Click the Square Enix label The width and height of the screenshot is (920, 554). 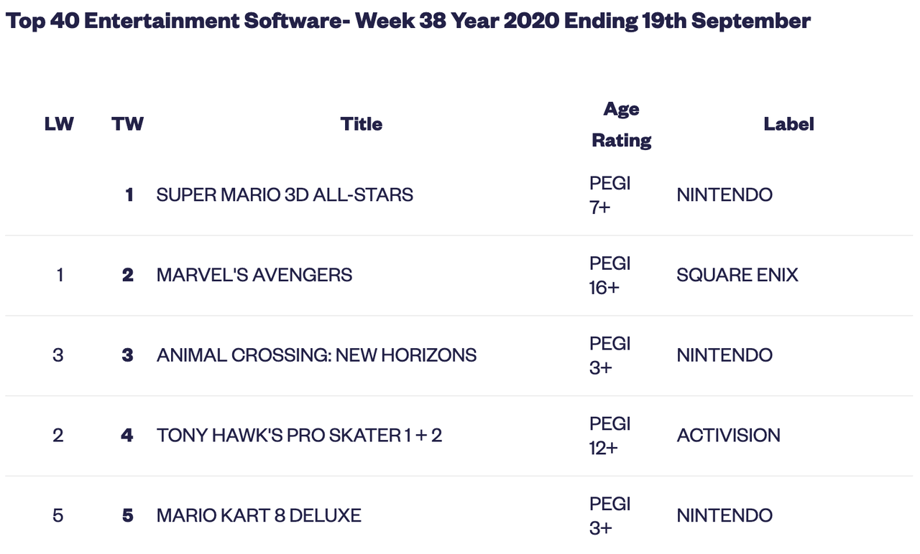[737, 275]
